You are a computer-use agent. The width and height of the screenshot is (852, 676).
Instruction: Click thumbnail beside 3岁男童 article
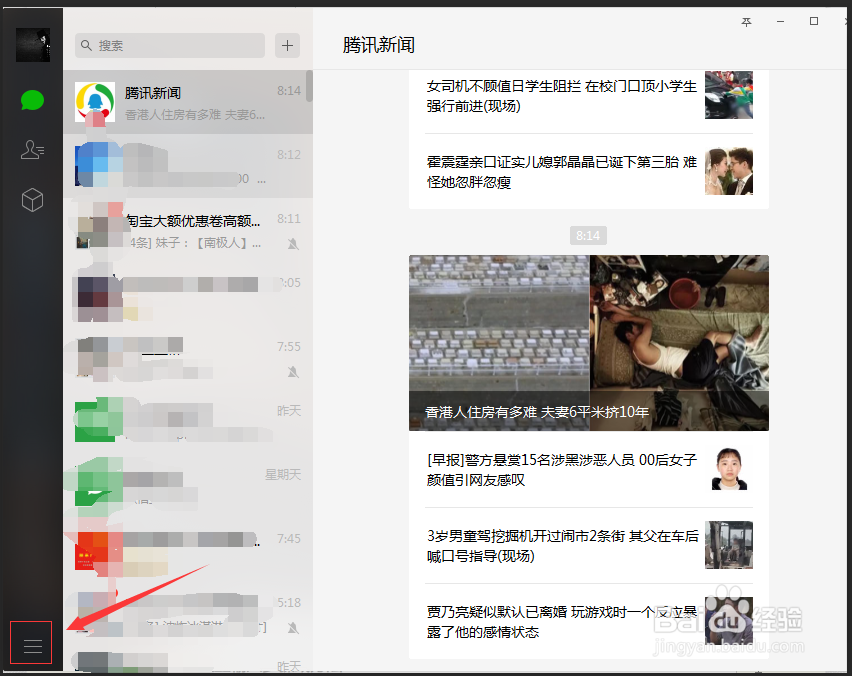point(729,545)
